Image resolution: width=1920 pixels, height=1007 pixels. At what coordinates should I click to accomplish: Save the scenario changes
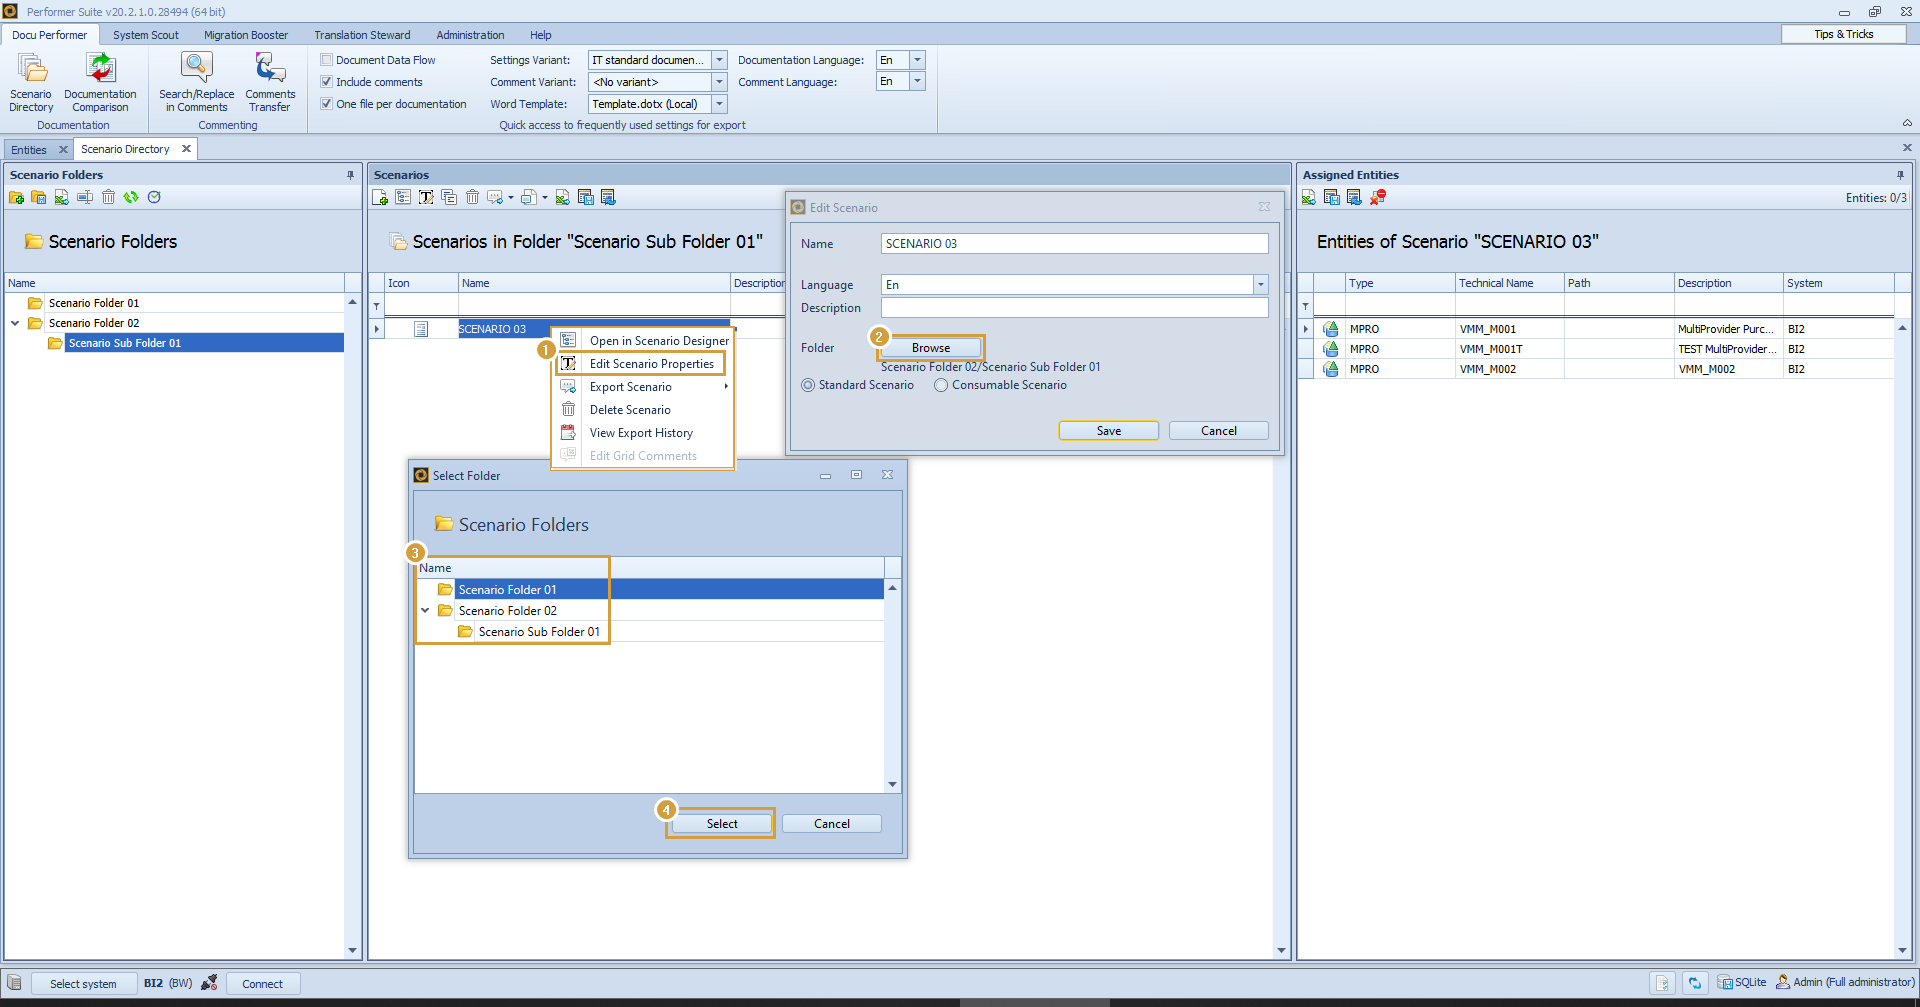coord(1108,430)
